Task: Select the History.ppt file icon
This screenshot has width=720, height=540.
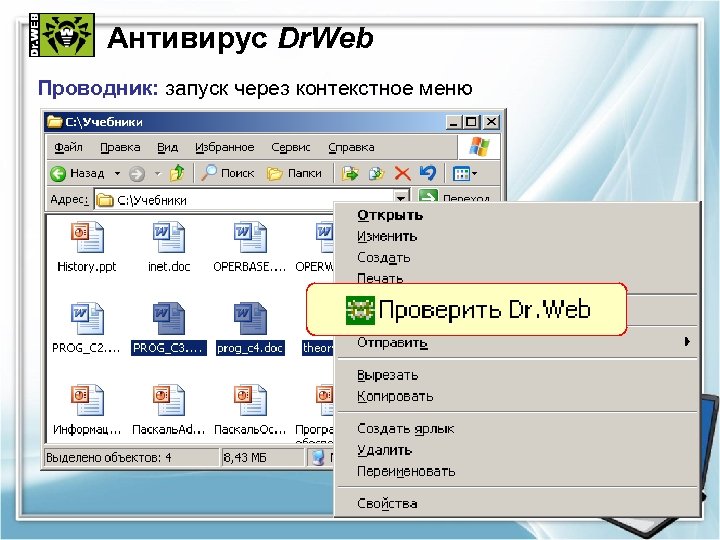Action: [87, 237]
